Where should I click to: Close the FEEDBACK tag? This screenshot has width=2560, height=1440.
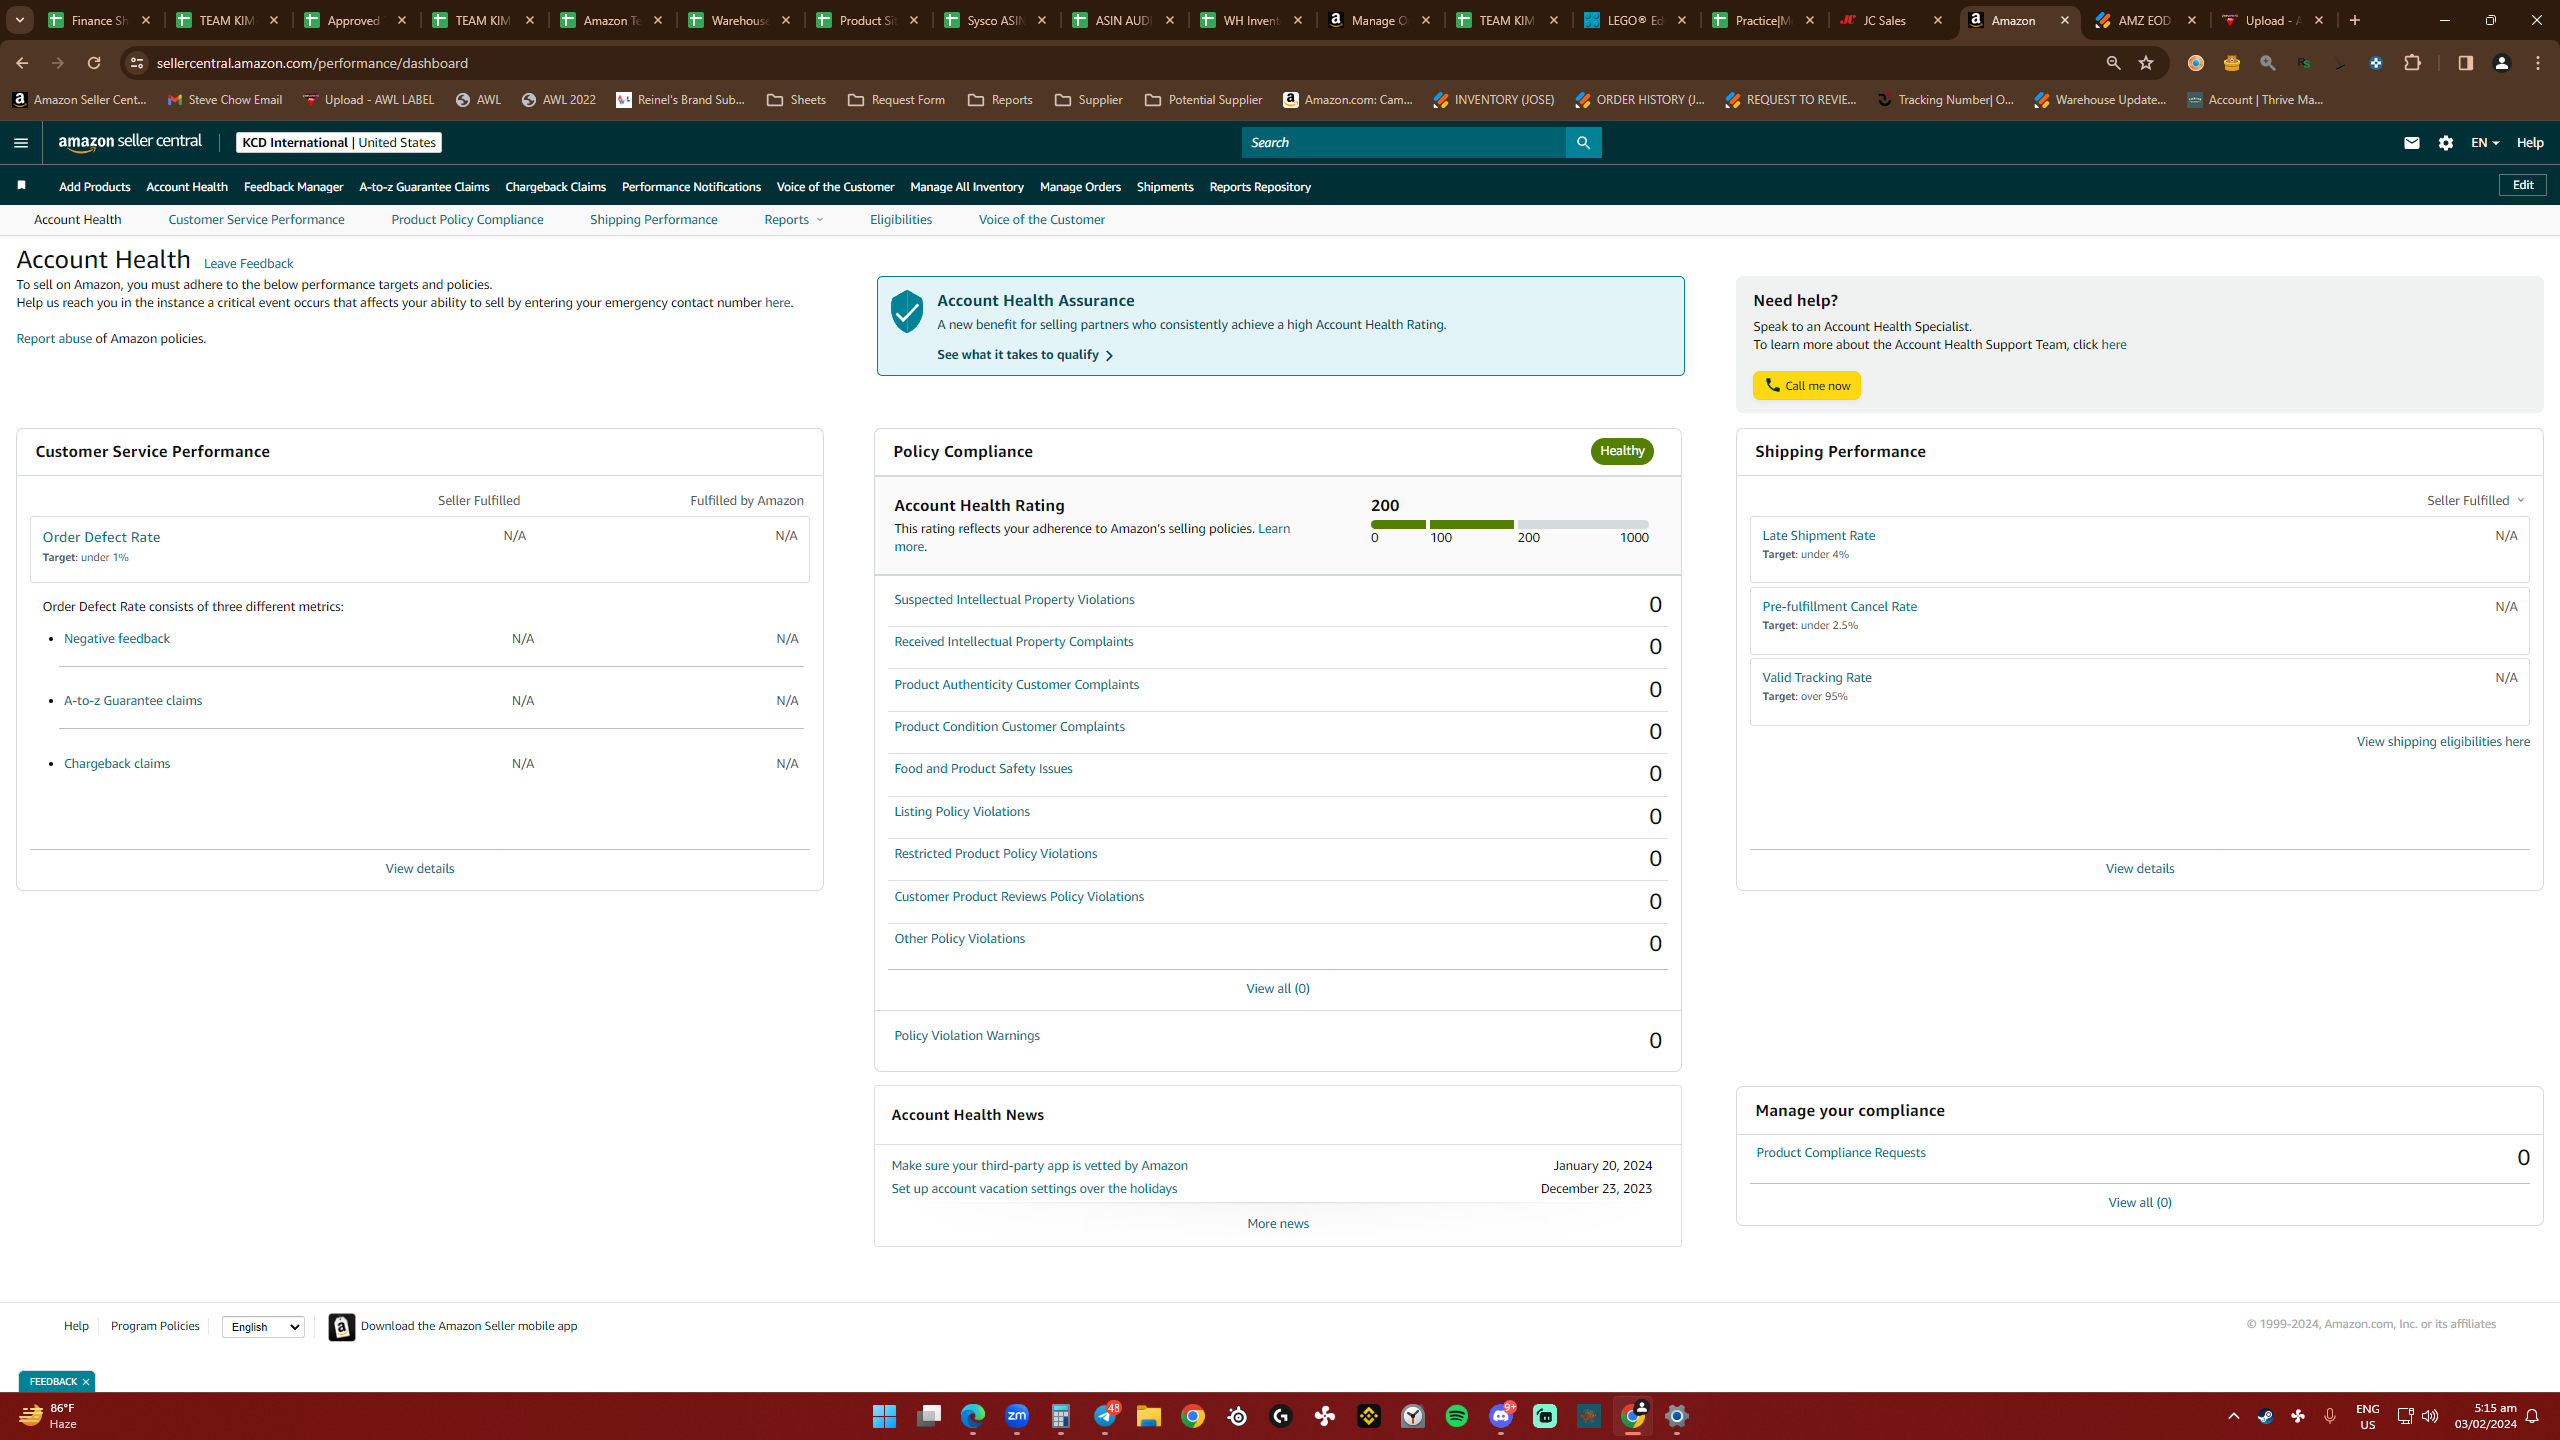pos(86,1382)
